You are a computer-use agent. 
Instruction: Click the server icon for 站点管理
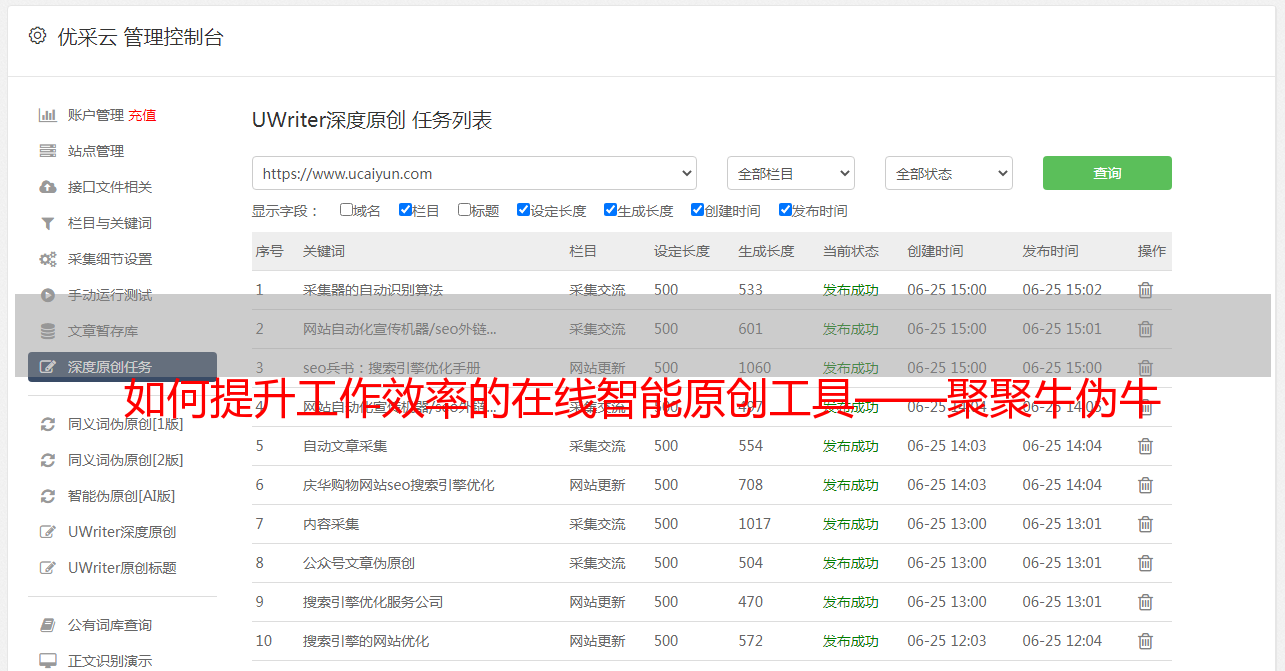click(x=47, y=151)
